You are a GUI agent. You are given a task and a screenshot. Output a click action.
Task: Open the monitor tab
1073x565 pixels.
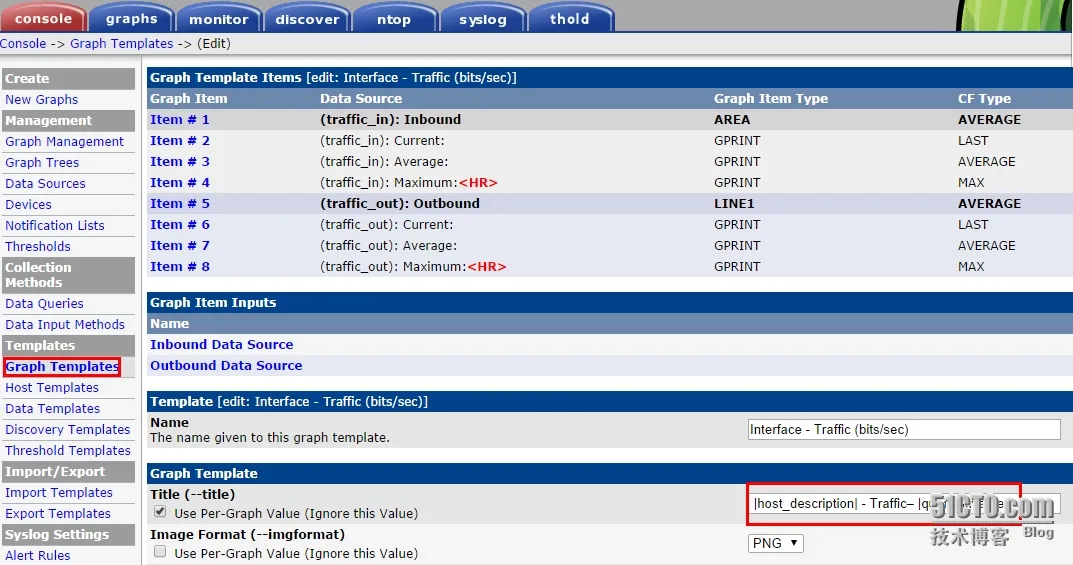click(218, 18)
